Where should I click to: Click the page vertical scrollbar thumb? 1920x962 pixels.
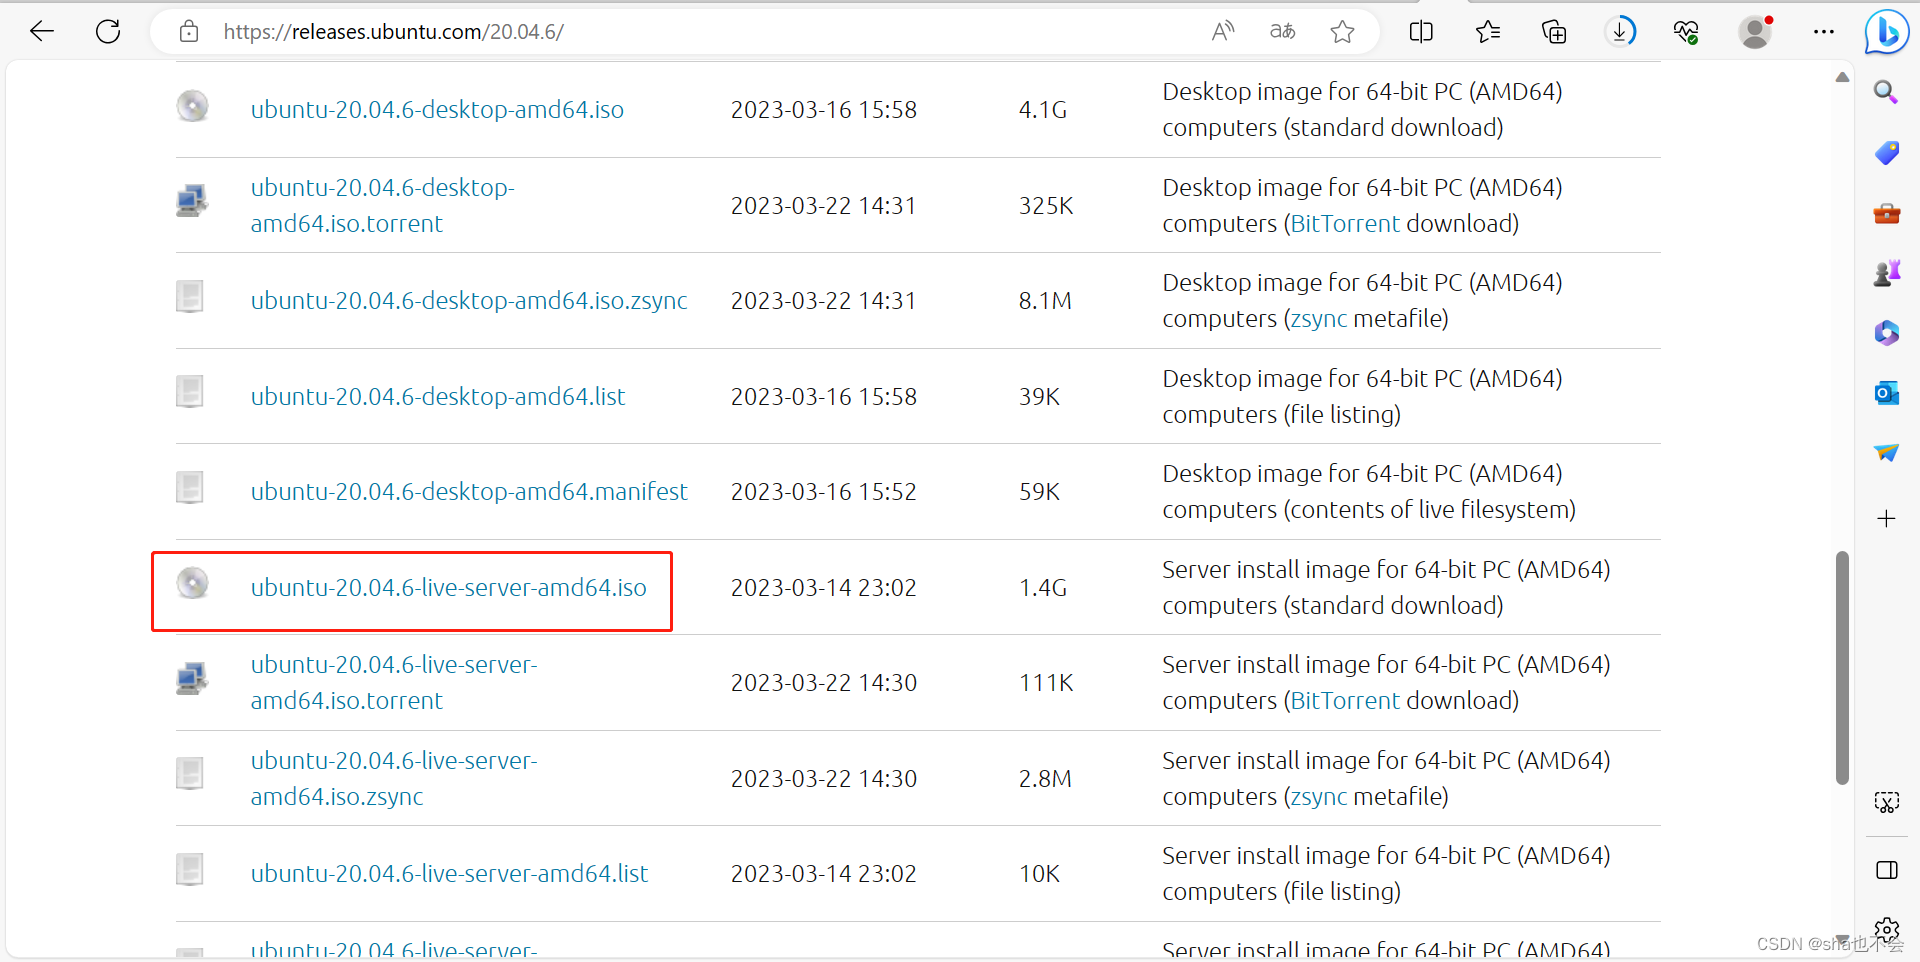tap(1842, 668)
